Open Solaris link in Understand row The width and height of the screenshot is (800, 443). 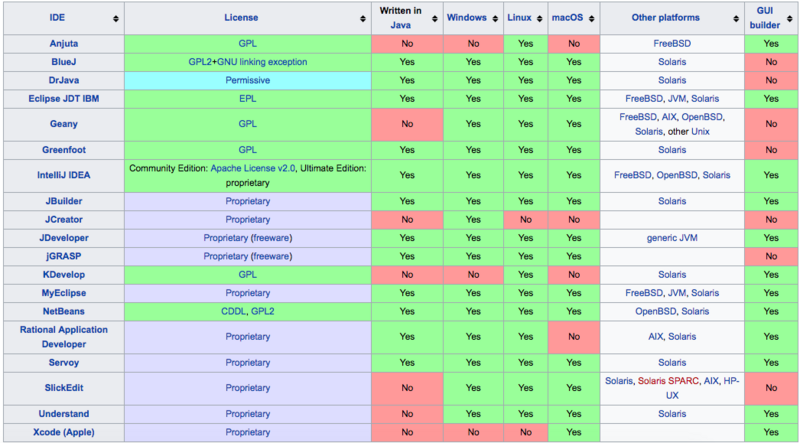point(672,414)
